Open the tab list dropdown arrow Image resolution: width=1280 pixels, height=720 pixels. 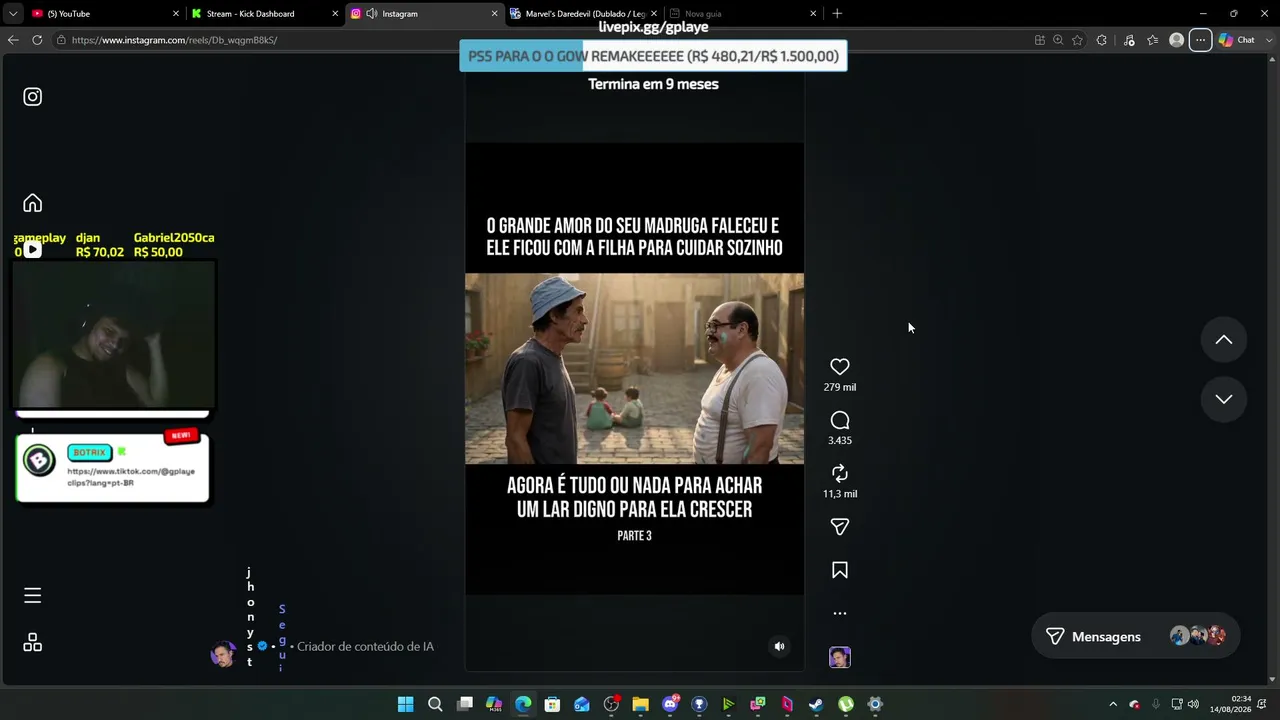[x=13, y=14]
